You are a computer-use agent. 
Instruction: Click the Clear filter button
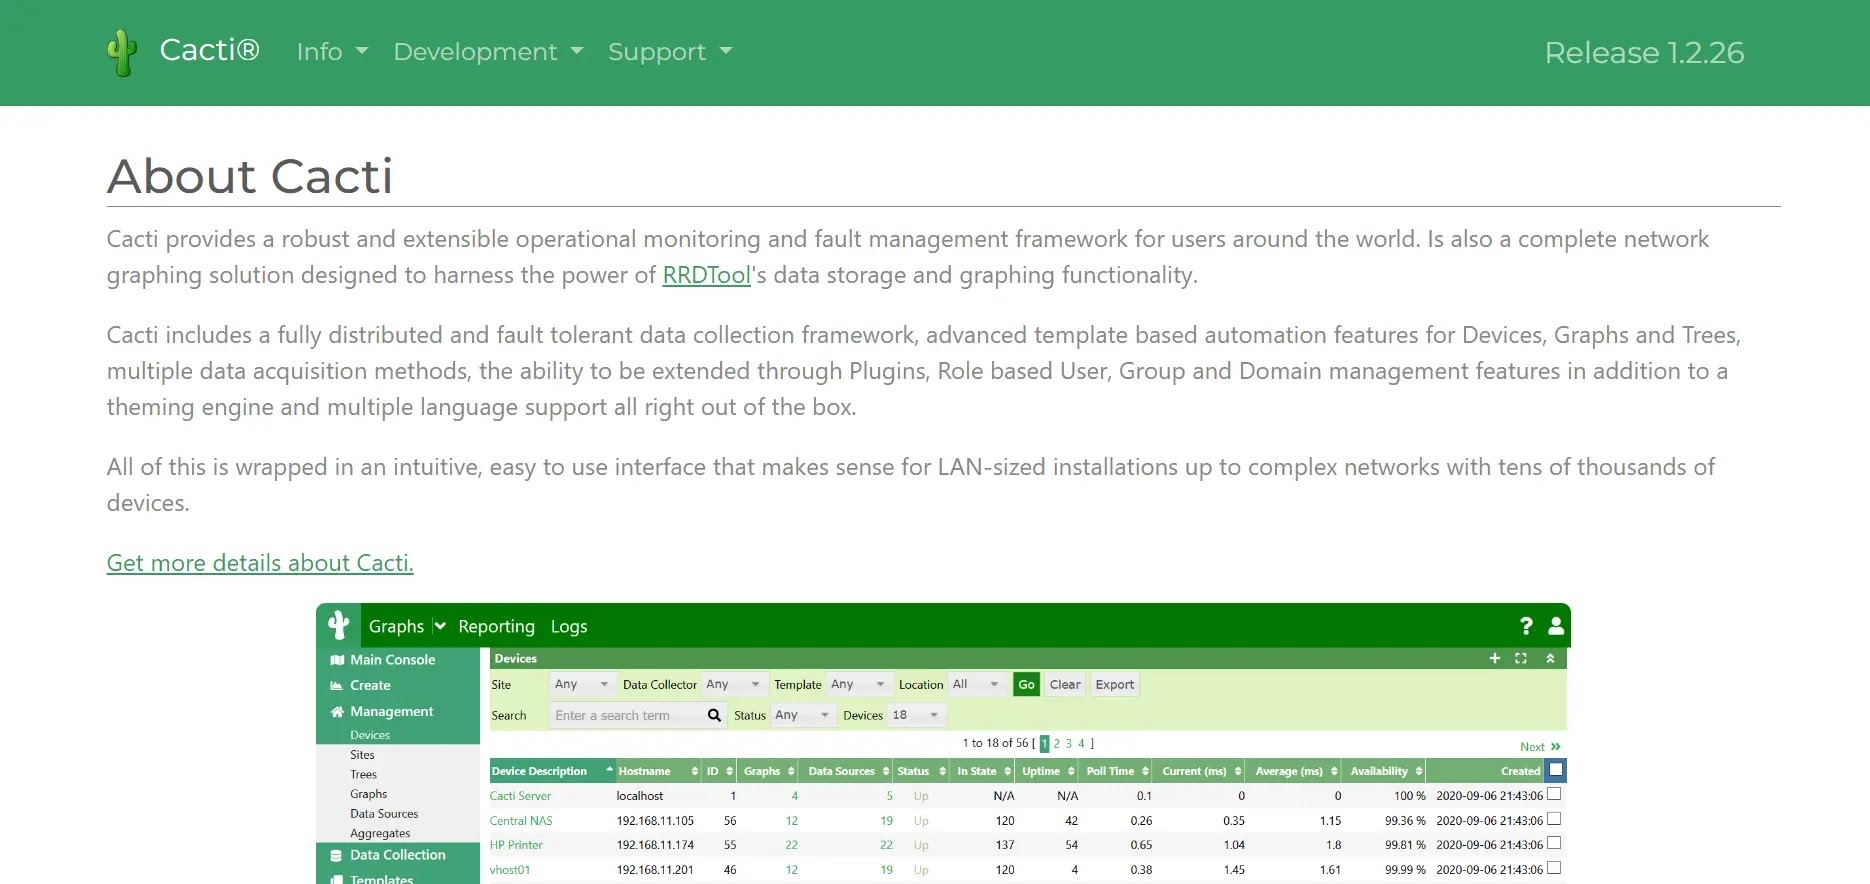coord(1065,684)
